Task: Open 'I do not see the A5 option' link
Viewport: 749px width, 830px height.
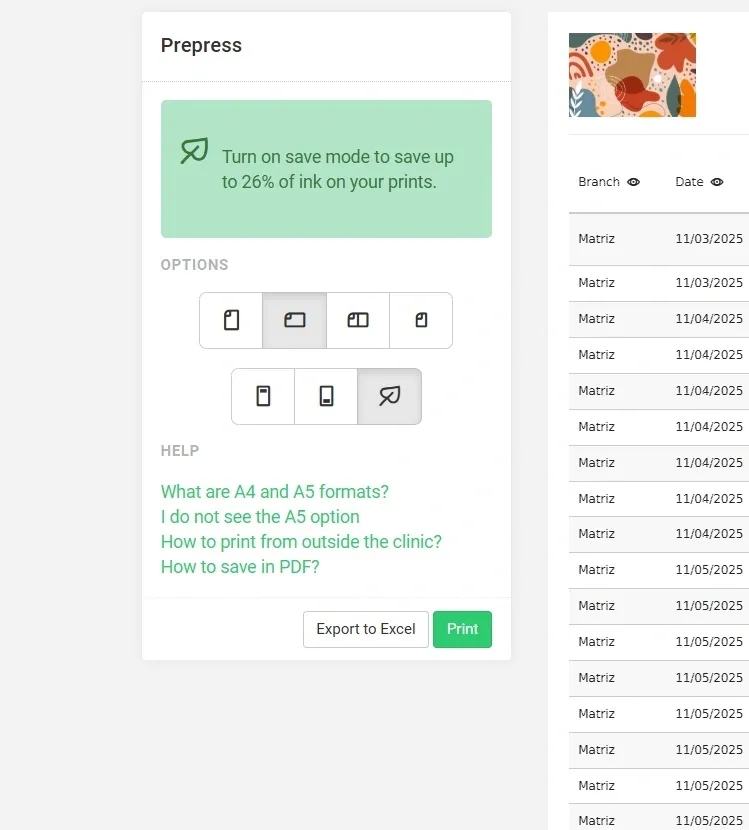Action: 260,517
